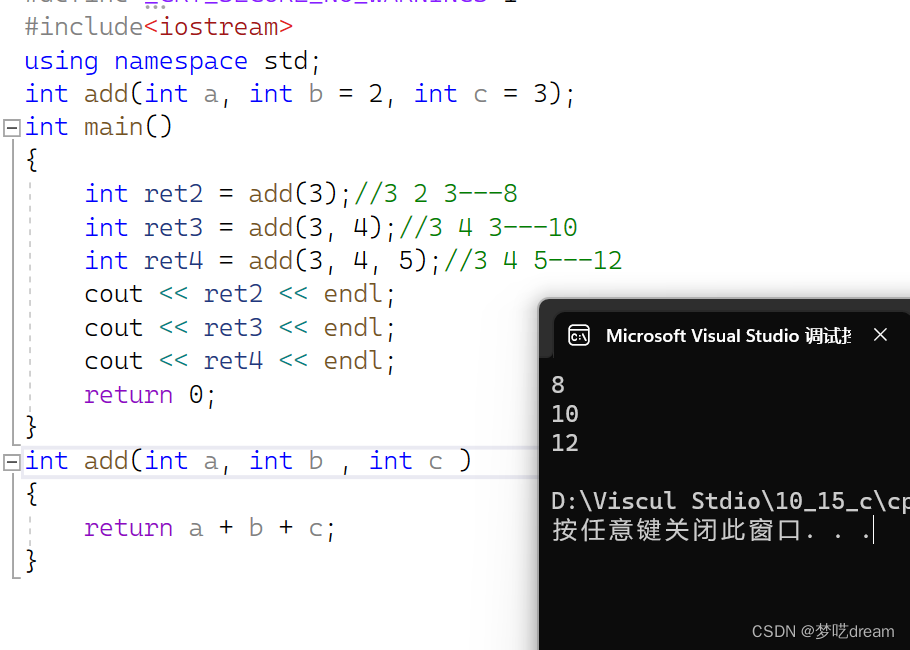Click the 'int ret2 = add(3);' statement

point(218,194)
